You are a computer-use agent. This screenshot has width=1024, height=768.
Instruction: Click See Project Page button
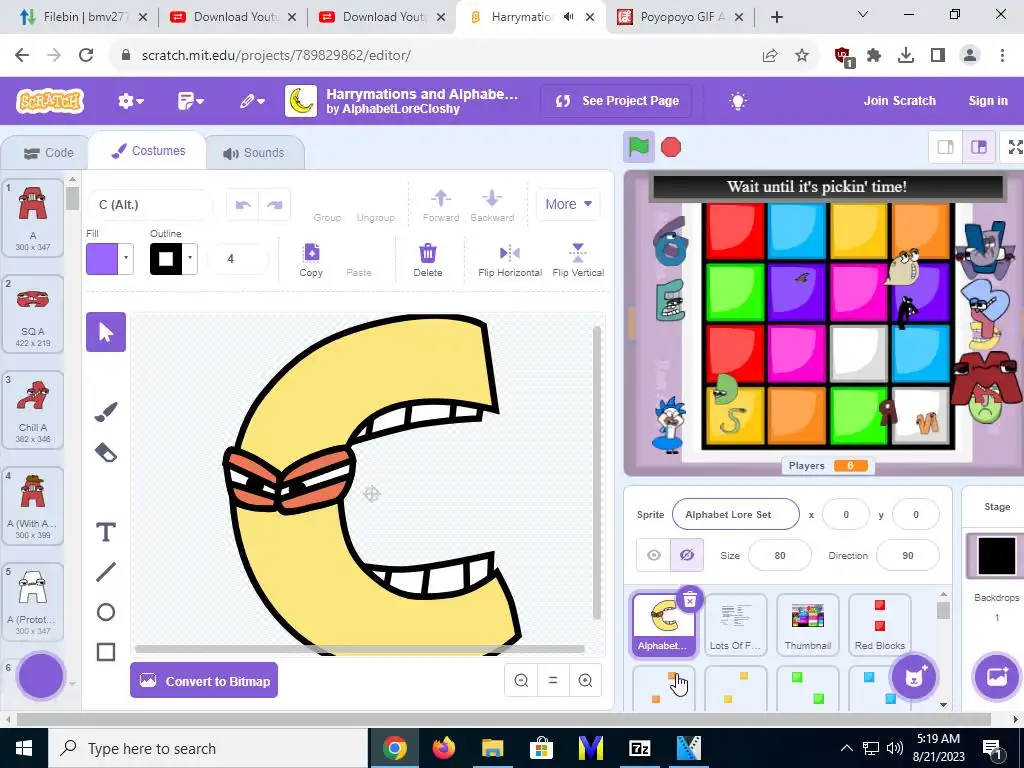coord(617,101)
